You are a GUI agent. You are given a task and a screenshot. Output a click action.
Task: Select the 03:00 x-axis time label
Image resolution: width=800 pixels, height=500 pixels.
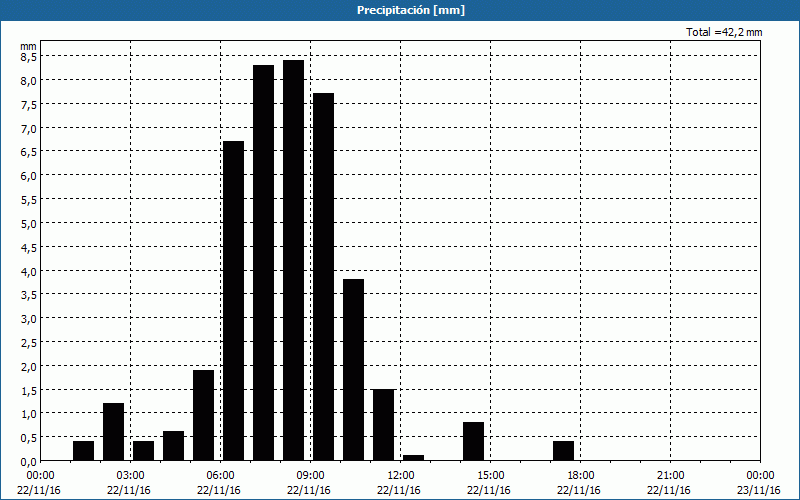[131, 476]
